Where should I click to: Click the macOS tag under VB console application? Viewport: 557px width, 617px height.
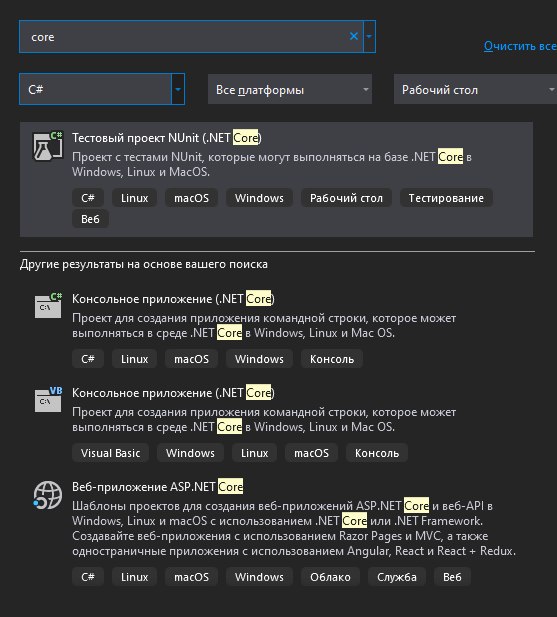[312, 453]
